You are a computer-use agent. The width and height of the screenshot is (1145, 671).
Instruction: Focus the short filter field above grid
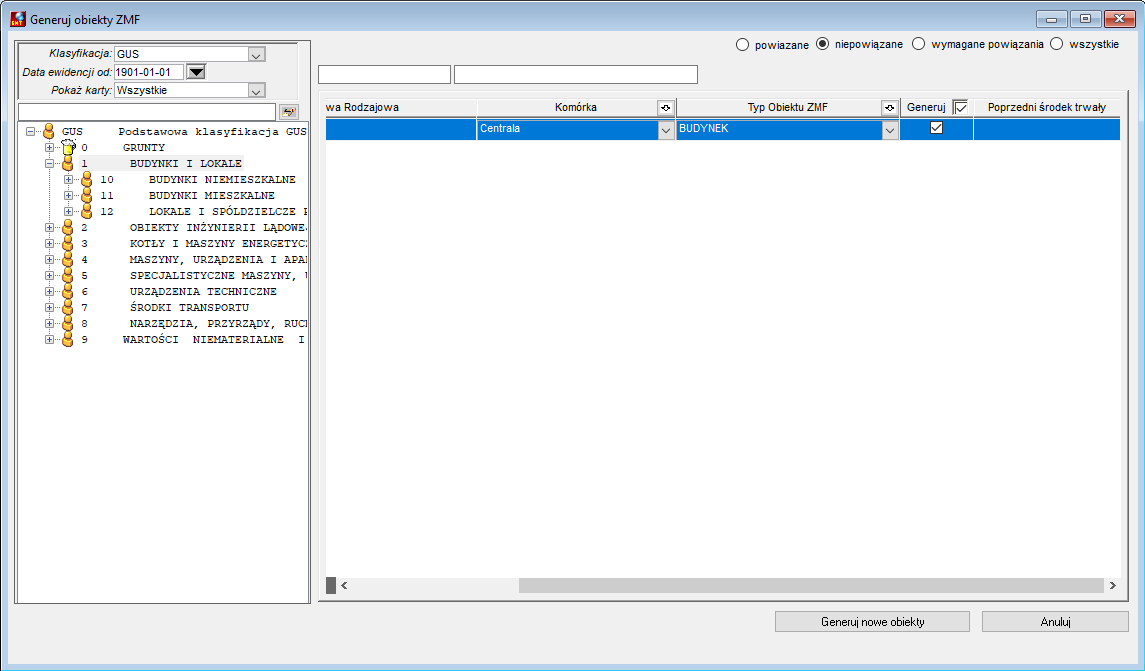(x=385, y=74)
